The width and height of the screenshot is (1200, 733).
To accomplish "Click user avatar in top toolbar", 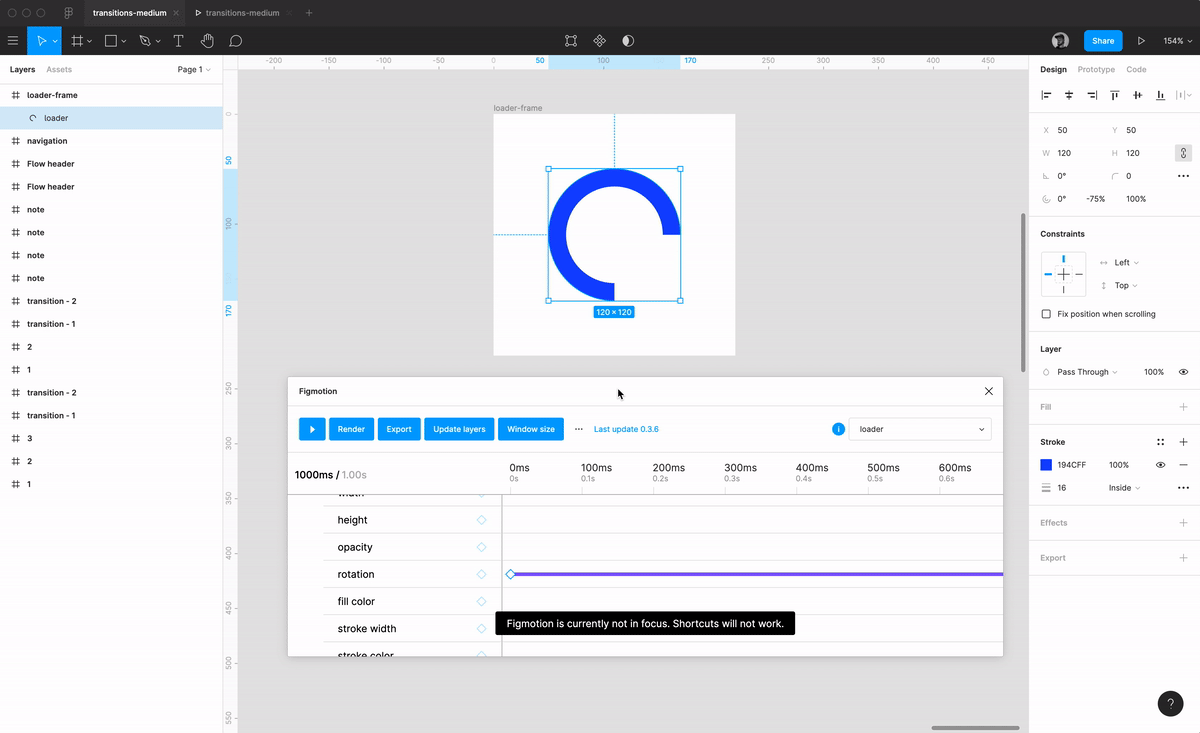I will (1060, 41).
